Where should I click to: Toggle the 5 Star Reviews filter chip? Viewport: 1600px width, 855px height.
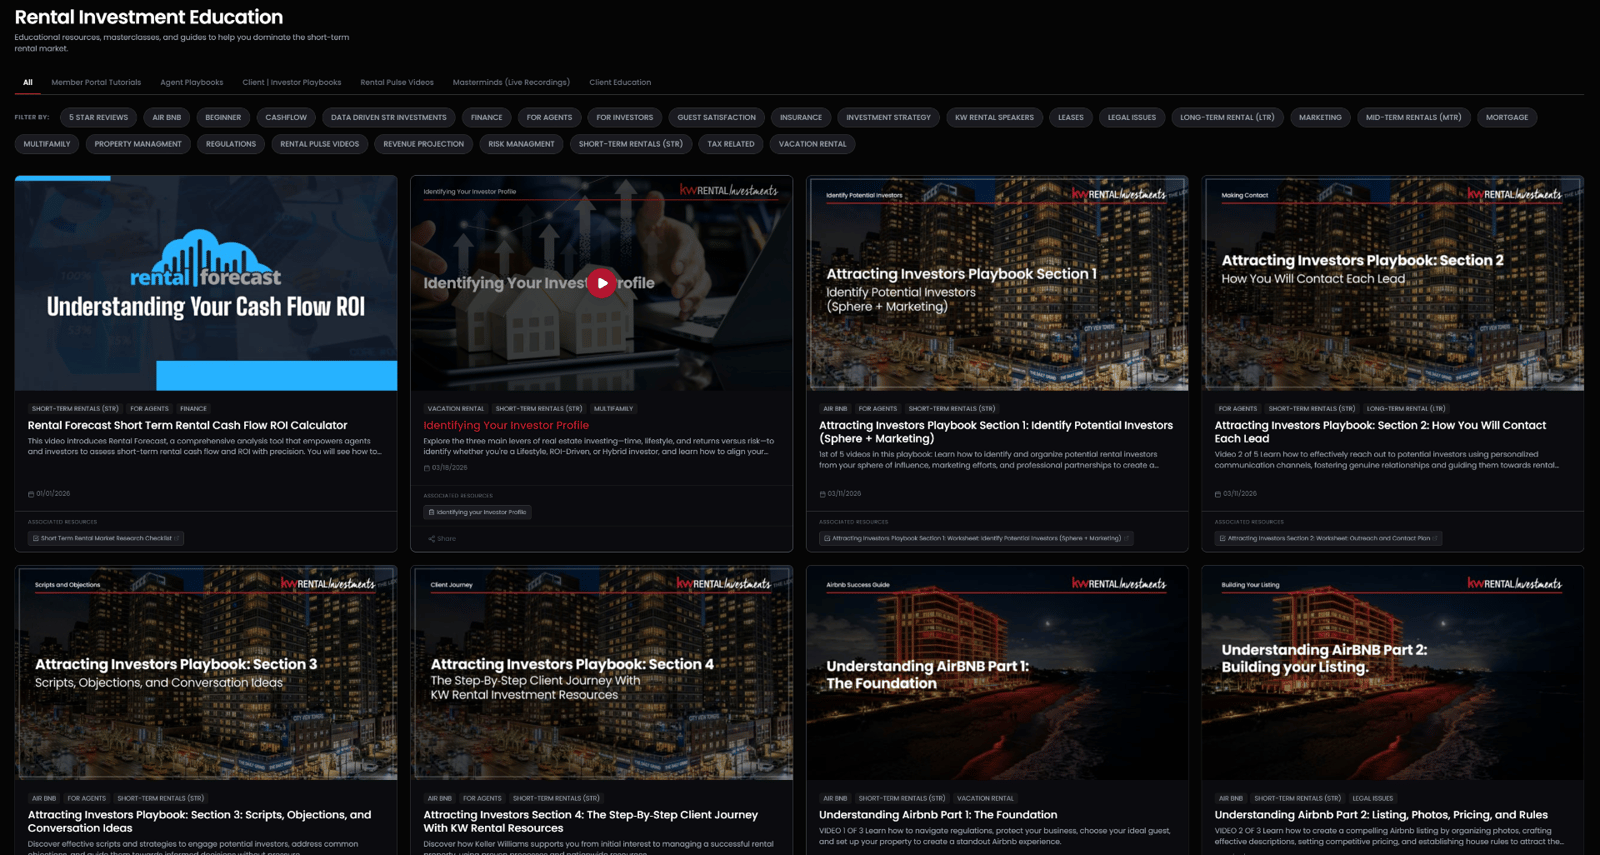[99, 117]
